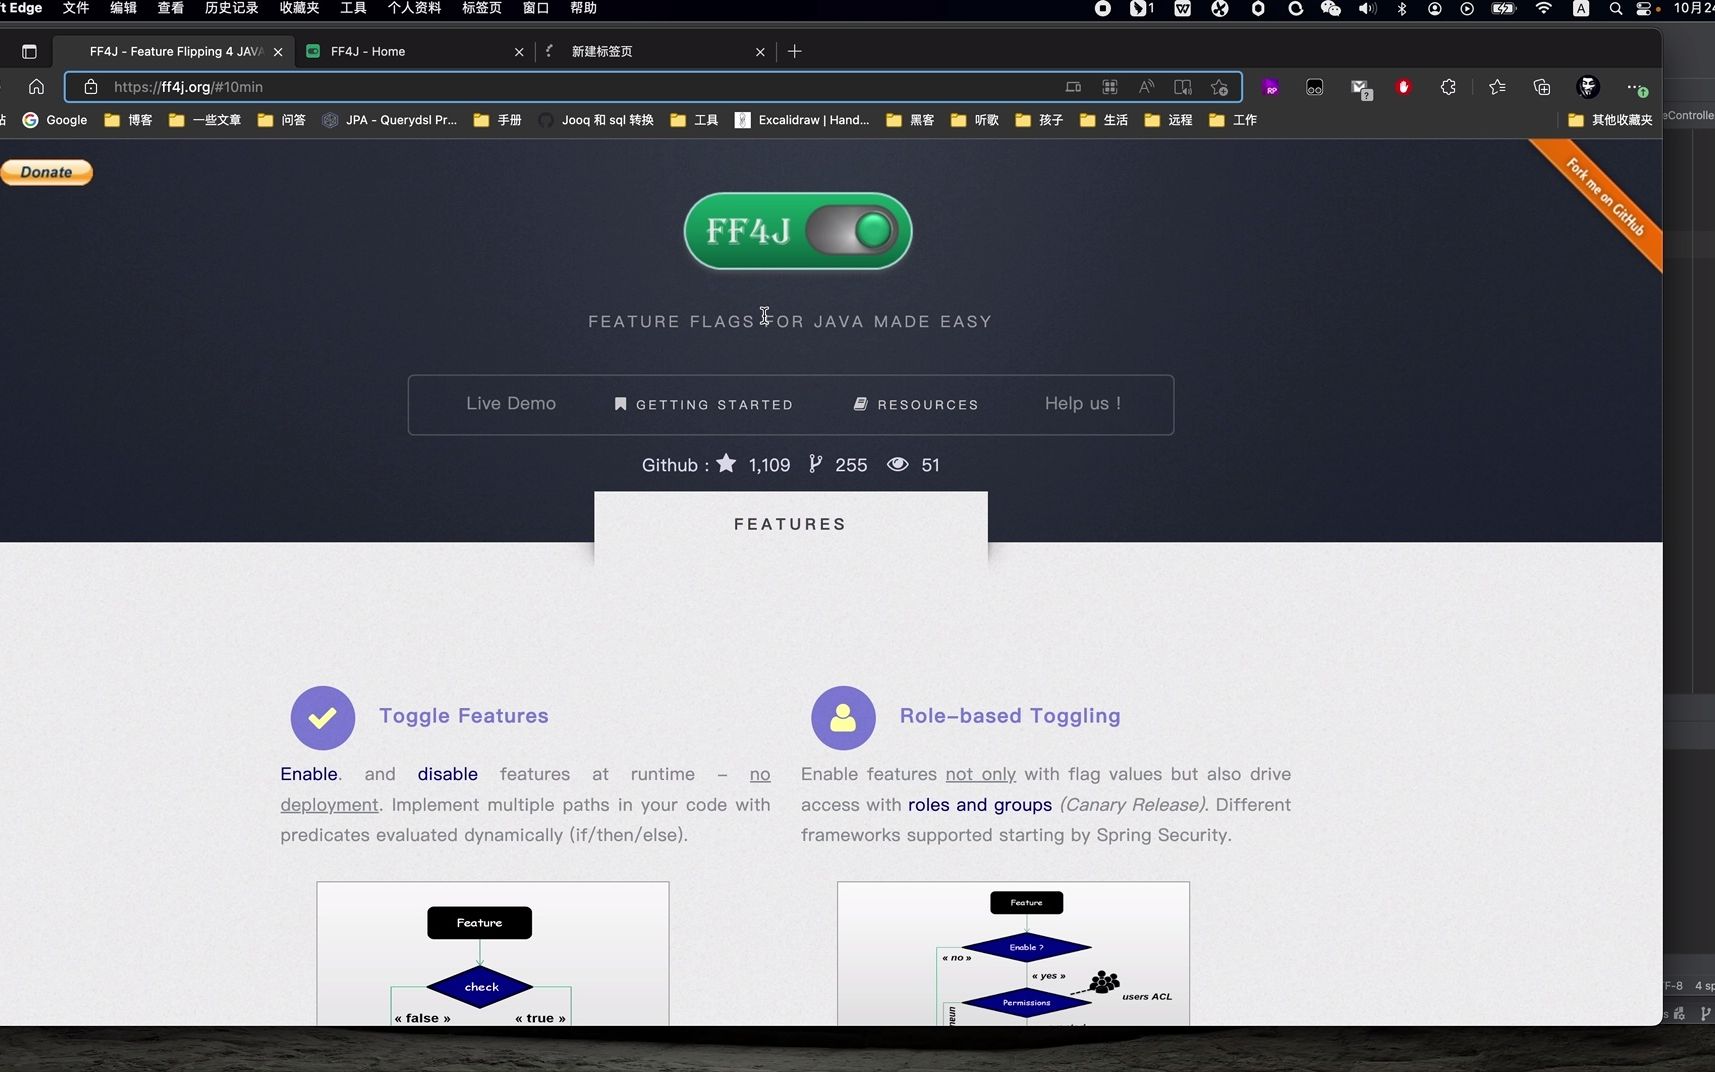Image resolution: width=1715 pixels, height=1072 pixels.
Task: Open the Help us ! link
Action: click(1083, 404)
